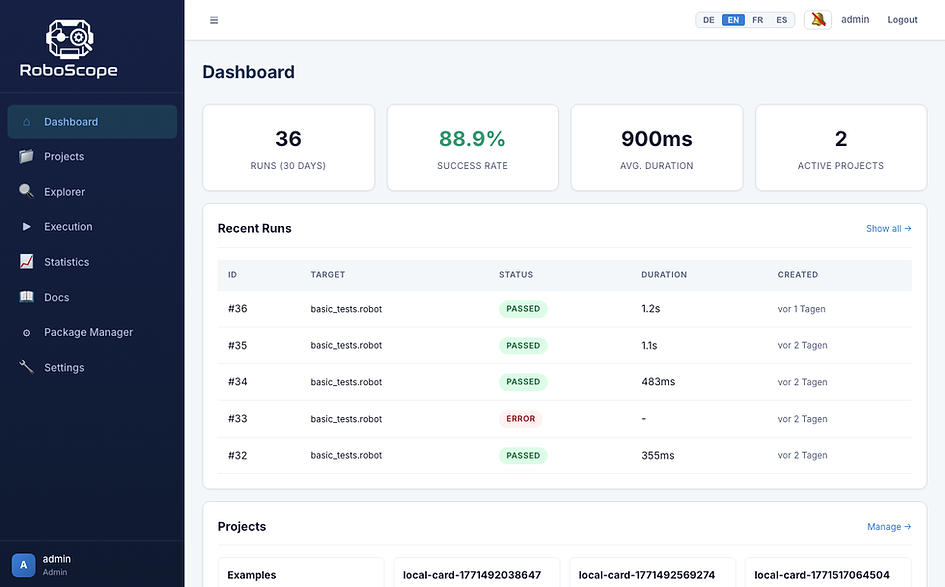This screenshot has height=587, width=945.
Task: Click 'vor 1 Tagen' created cell
Action: pyautogui.click(x=802, y=309)
